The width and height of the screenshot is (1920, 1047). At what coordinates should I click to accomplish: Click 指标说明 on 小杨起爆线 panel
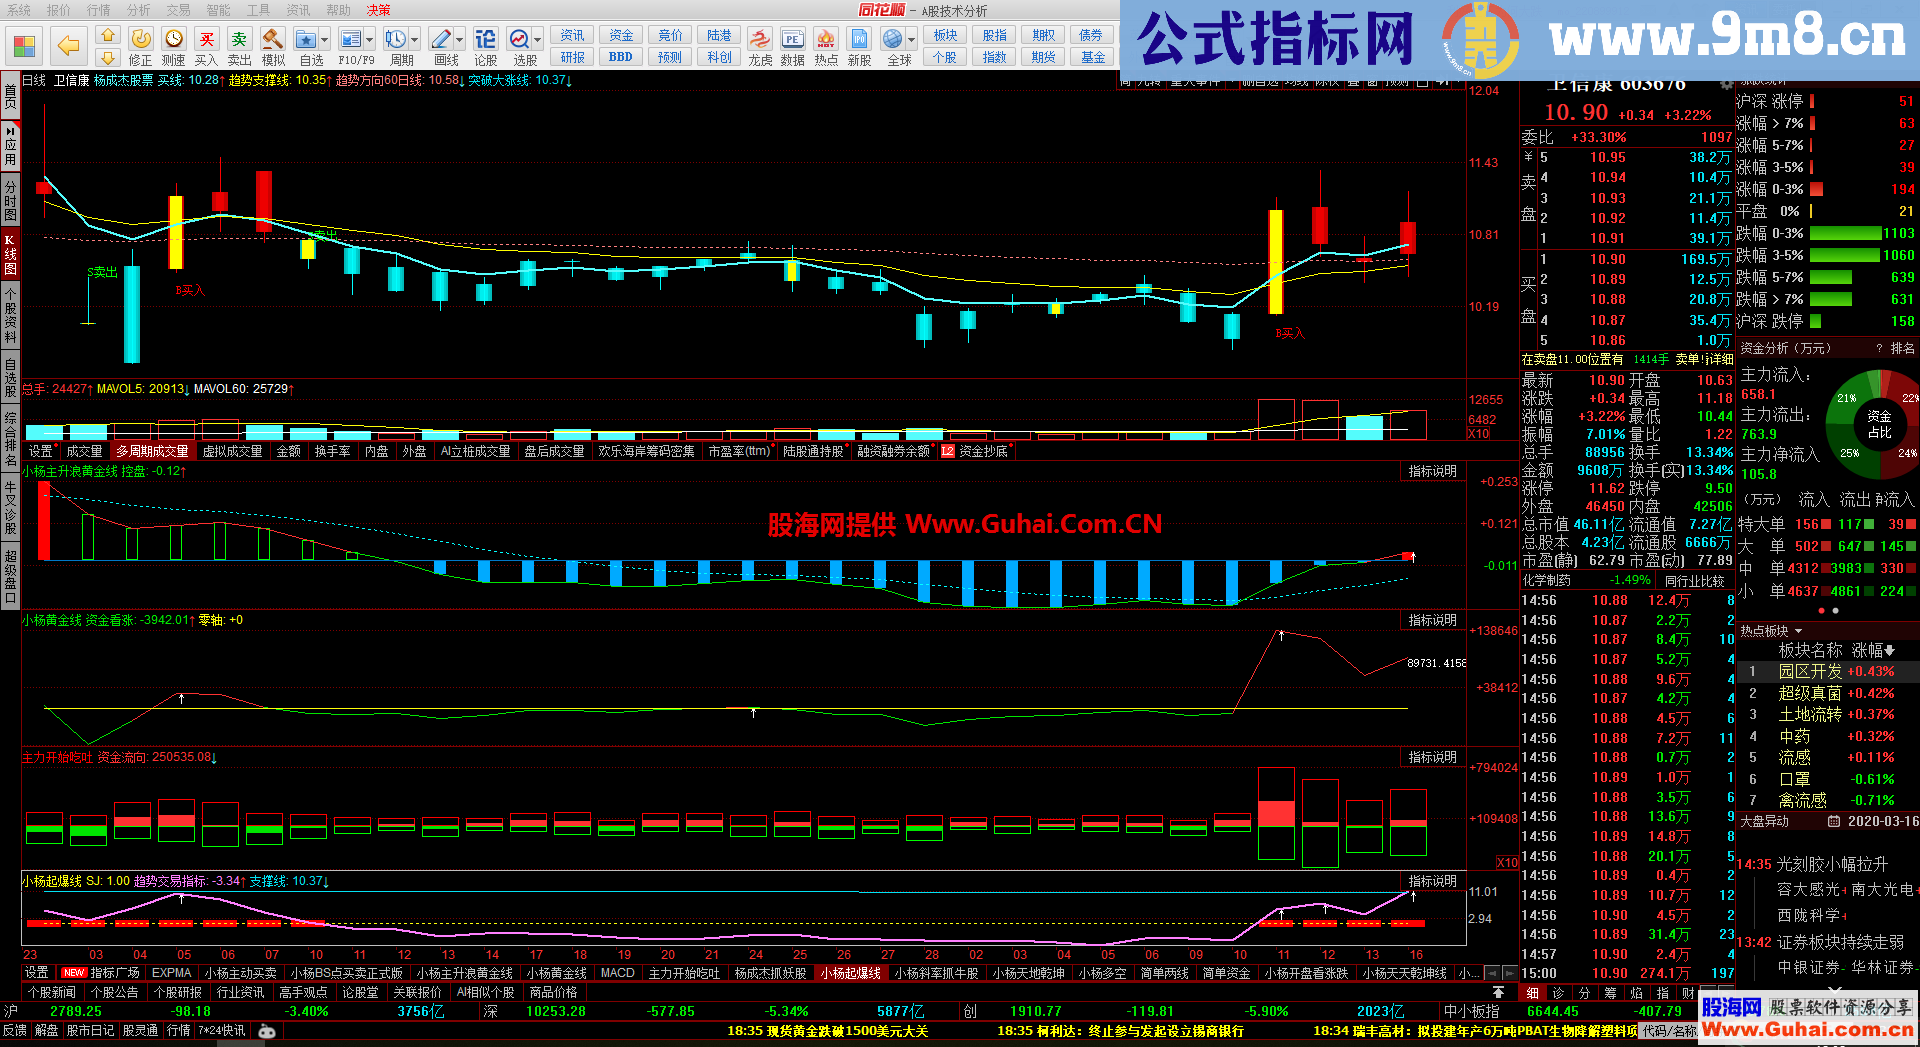1433,881
